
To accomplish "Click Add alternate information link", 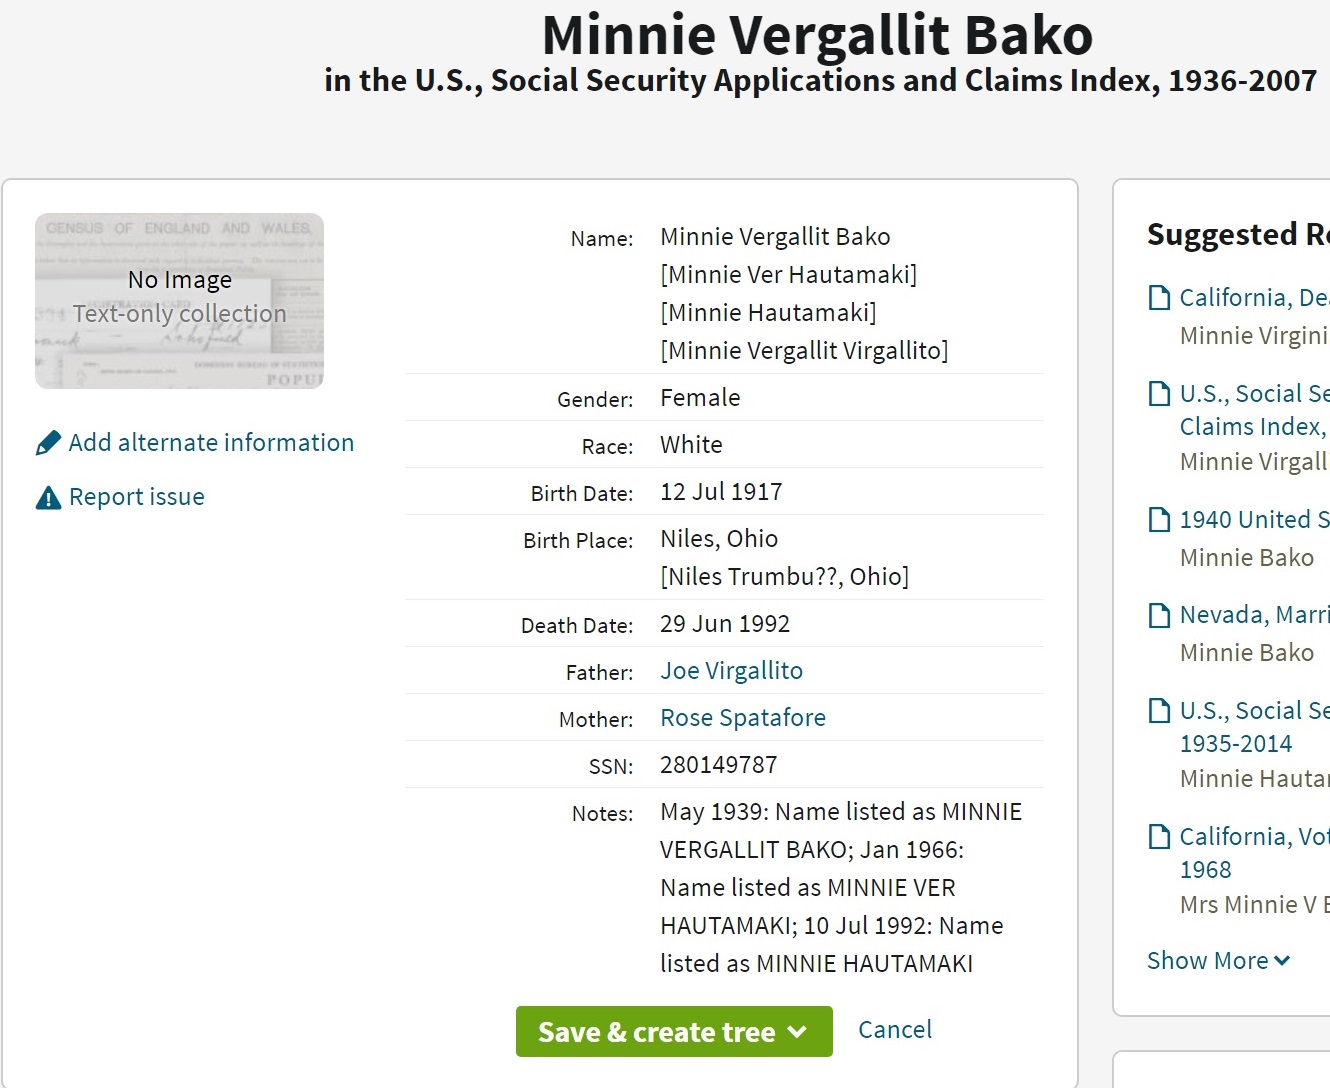I will click(x=211, y=443).
